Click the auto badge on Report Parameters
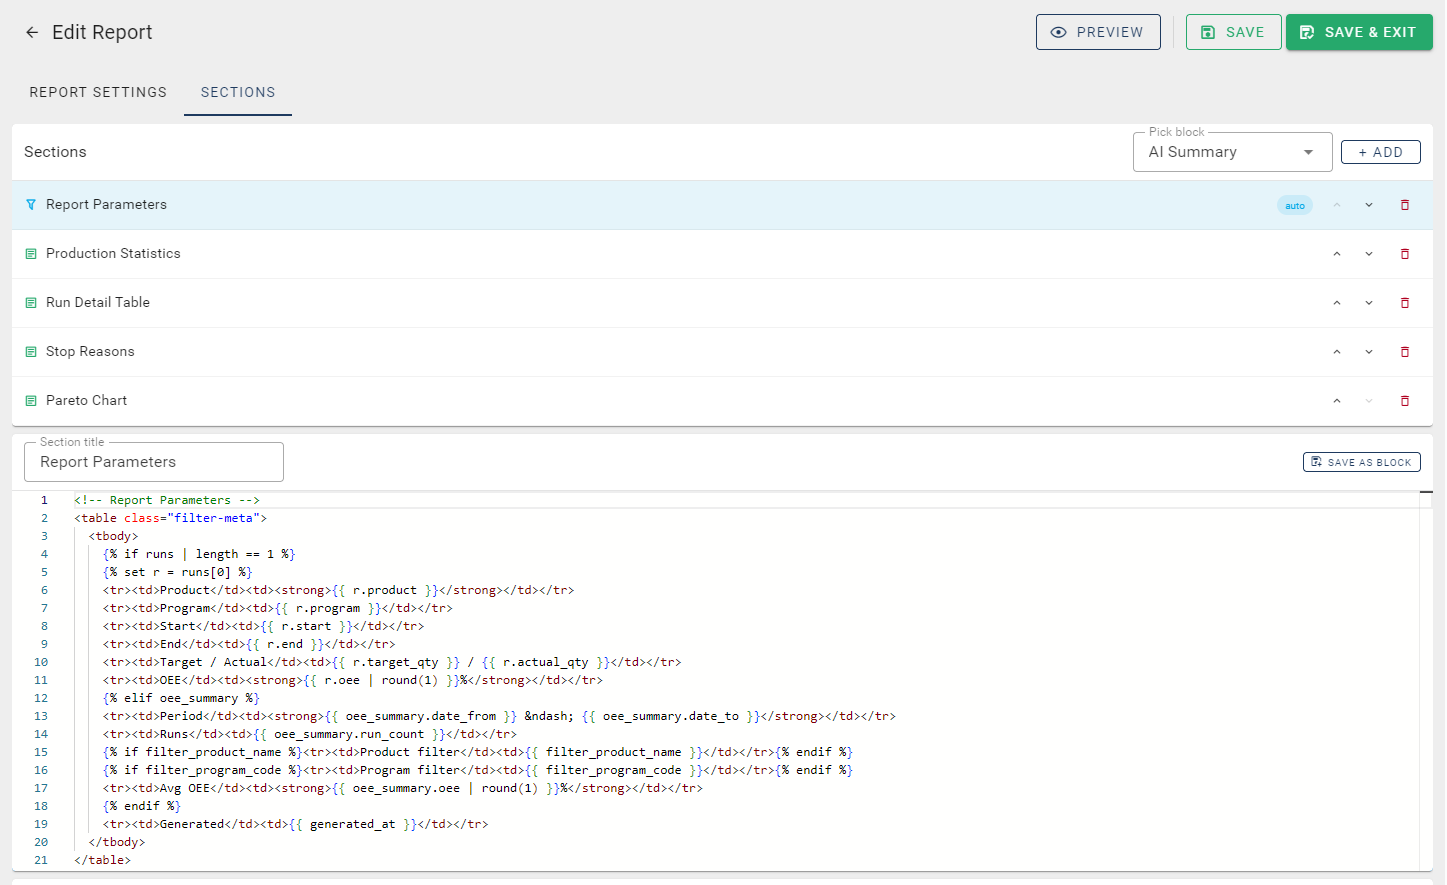Viewport: 1447px width, 885px height. point(1295,205)
